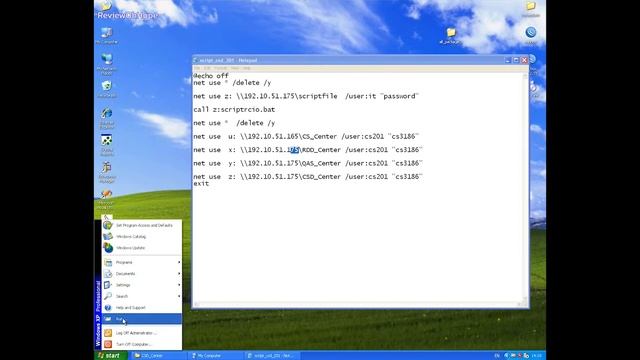Click 'scriptfile' in the net use z: line
The width and height of the screenshot is (640, 360).
point(318,96)
